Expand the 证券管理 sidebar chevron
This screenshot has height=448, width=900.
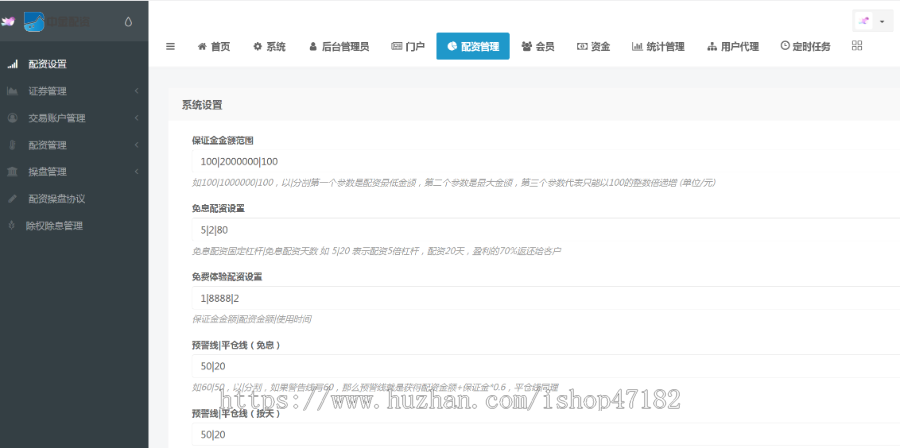coord(137,91)
